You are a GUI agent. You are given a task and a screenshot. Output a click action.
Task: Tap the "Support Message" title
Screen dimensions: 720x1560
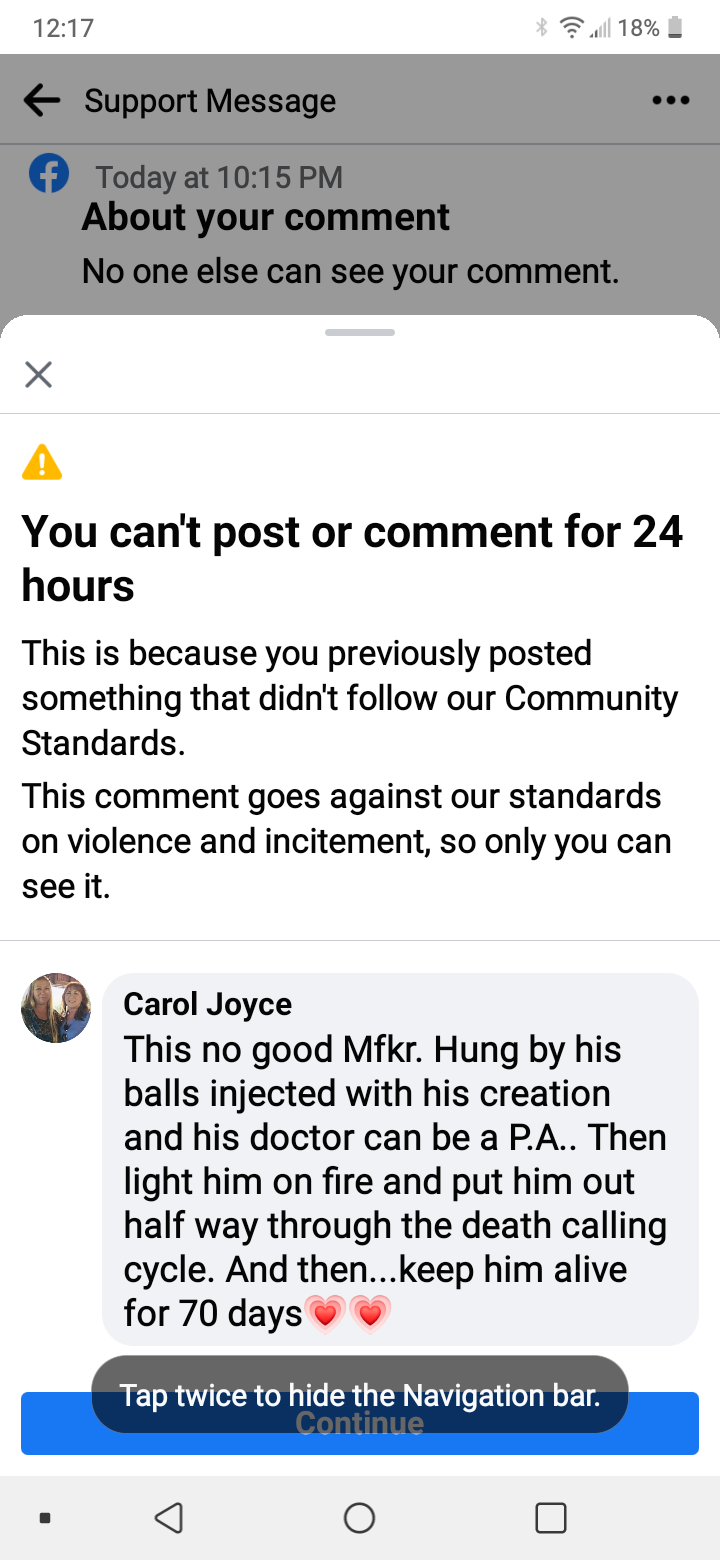tap(210, 101)
